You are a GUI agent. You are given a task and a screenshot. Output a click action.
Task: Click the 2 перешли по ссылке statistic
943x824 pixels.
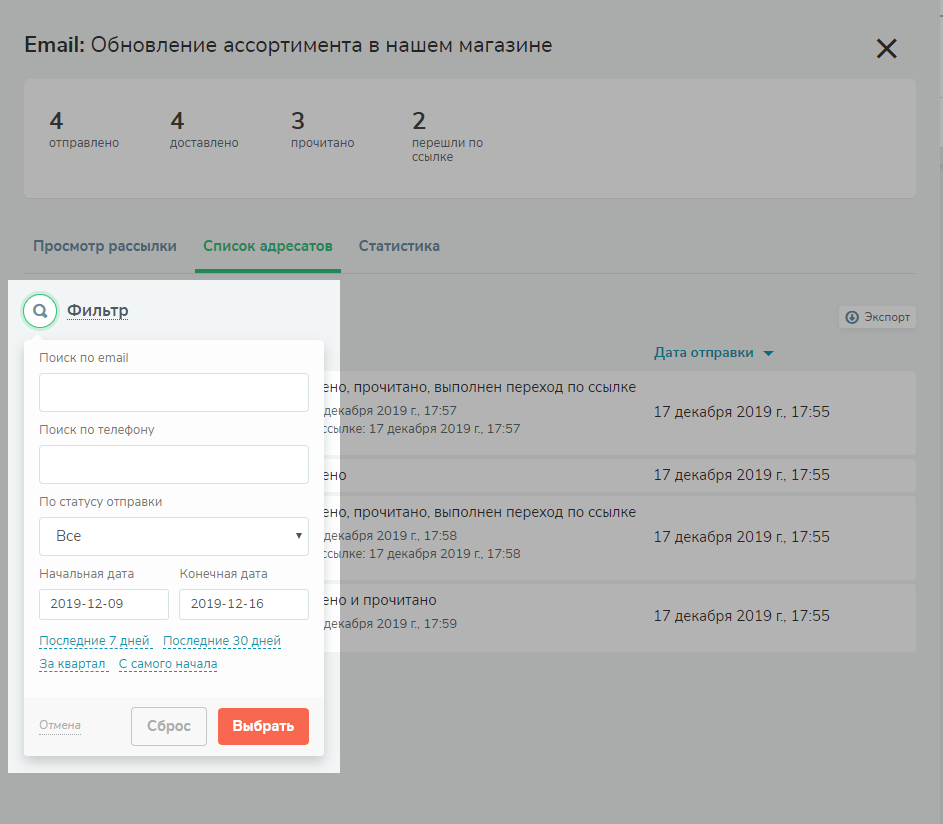coord(447,137)
